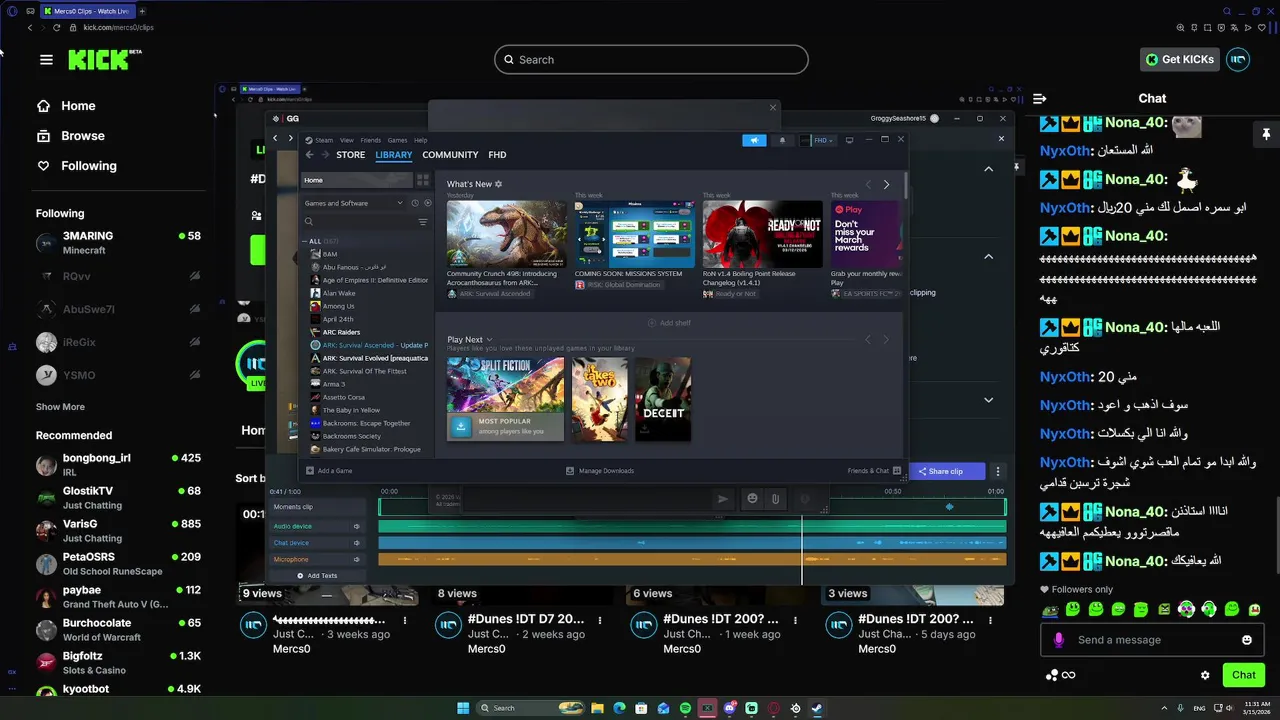Open the Kick hamburger menu
Viewport: 1280px width, 720px height.
point(46,60)
